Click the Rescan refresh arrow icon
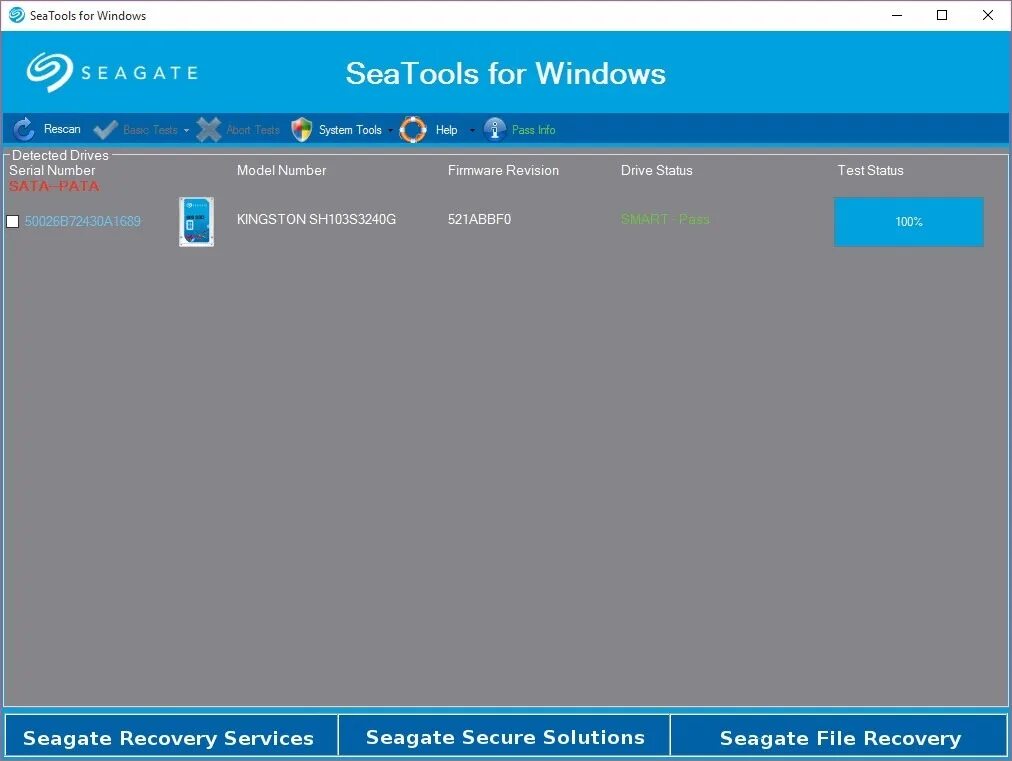This screenshot has width=1012, height=761. point(24,130)
